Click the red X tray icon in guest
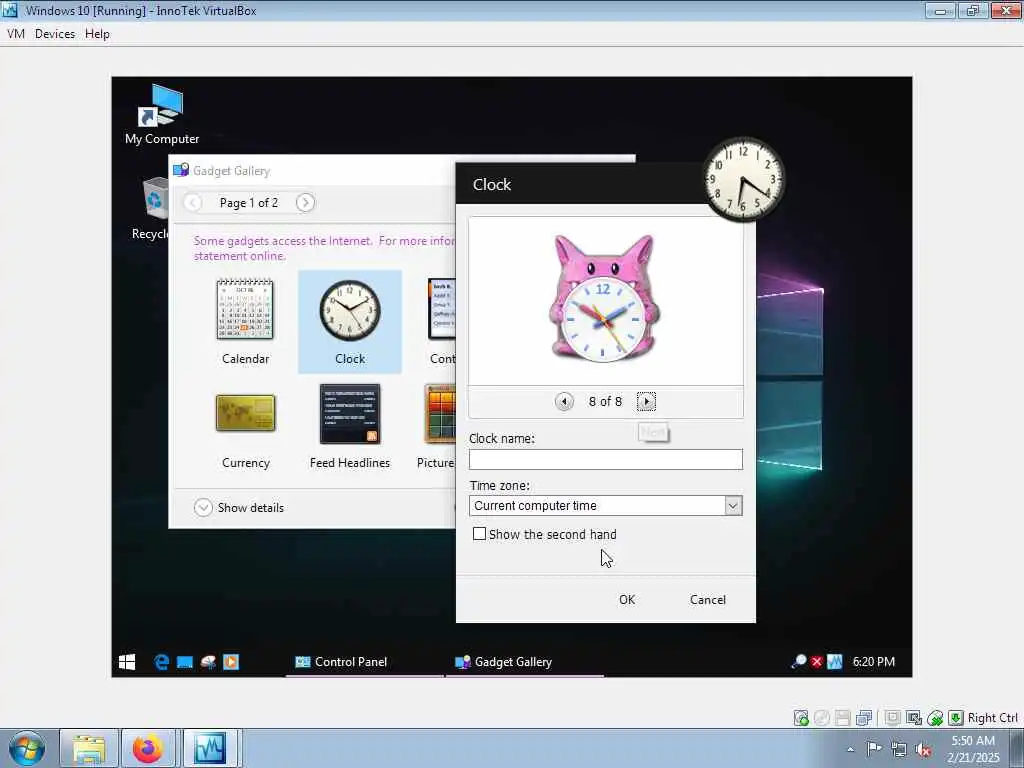The image size is (1024, 768). click(816, 662)
